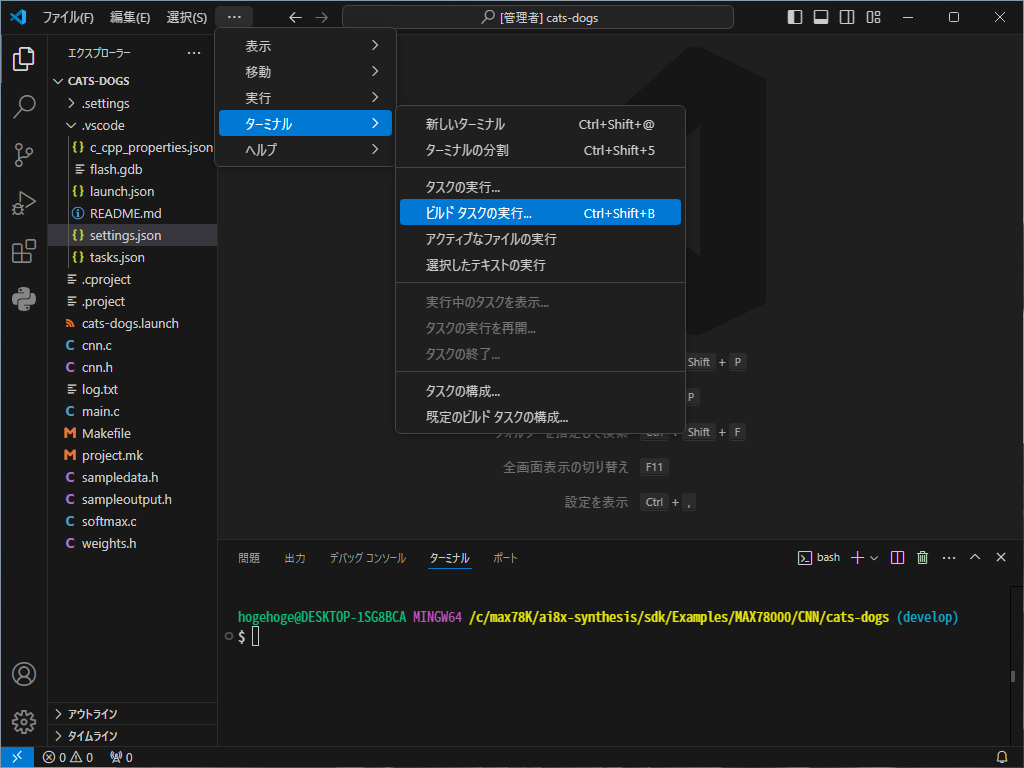The height and width of the screenshot is (768, 1024).
Task: Click the Python icon in activity bar
Action: [x=24, y=298]
